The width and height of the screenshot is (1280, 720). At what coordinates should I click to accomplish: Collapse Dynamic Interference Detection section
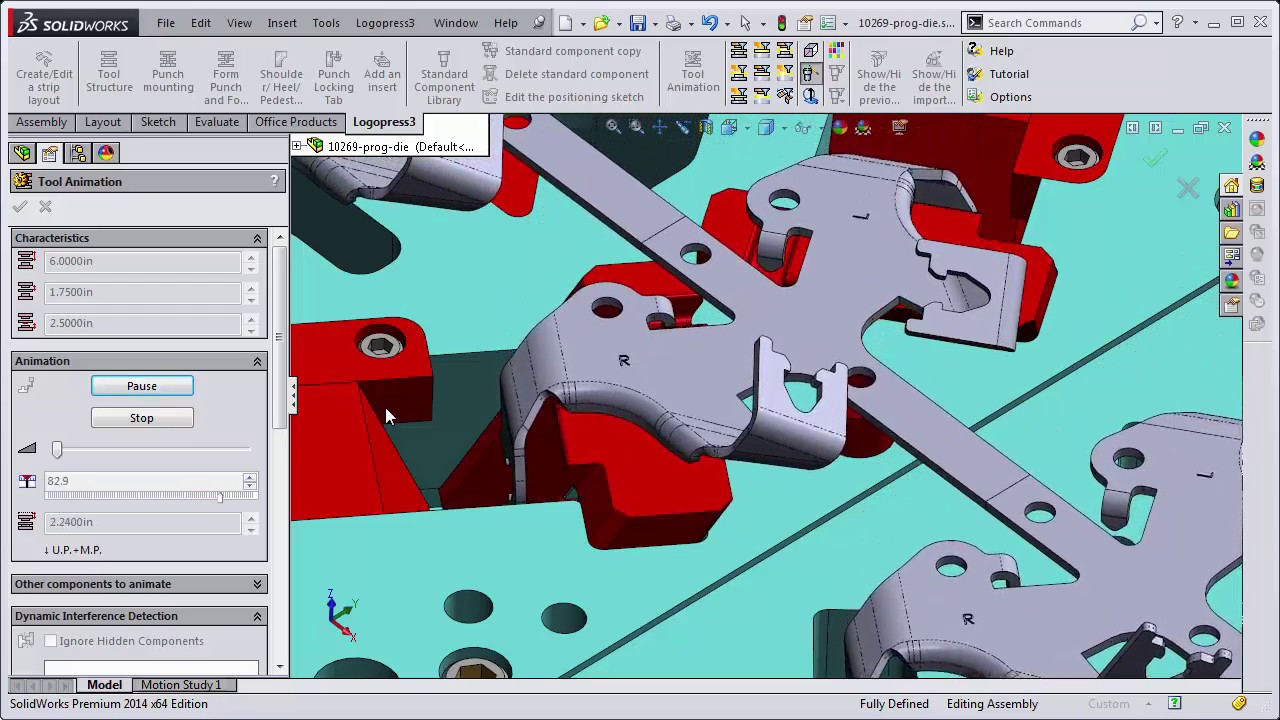click(x=257, y=616)
